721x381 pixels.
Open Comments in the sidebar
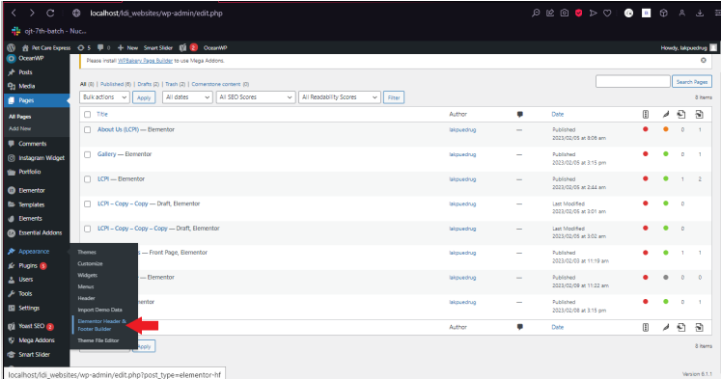point(32,144)
